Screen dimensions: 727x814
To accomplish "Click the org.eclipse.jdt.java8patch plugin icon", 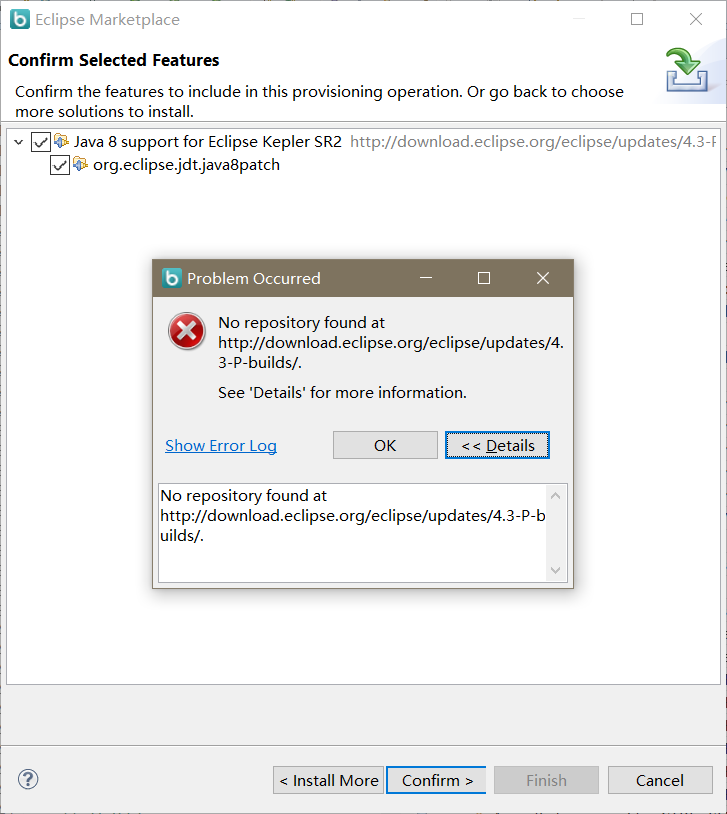I will (80, 165).
